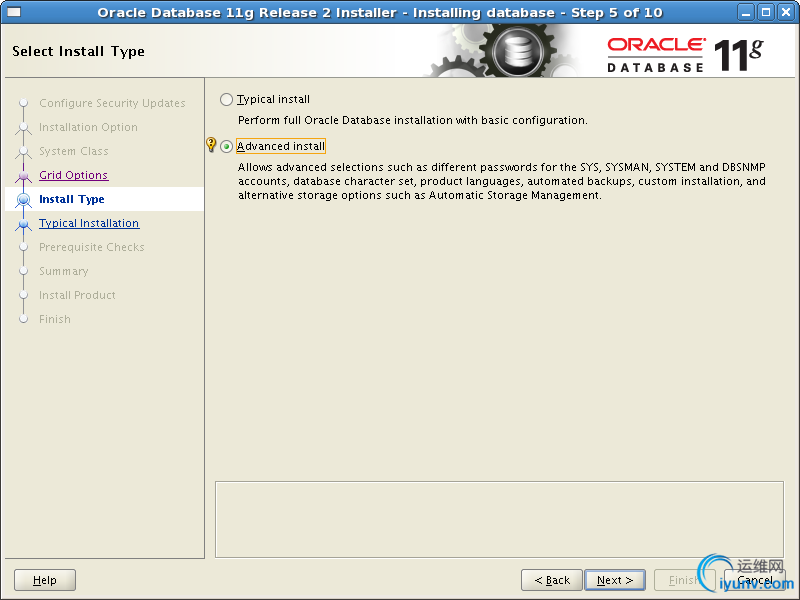800x600 pixels.
Task: Click the window menu icon in title bar
Action: (14, 12)
